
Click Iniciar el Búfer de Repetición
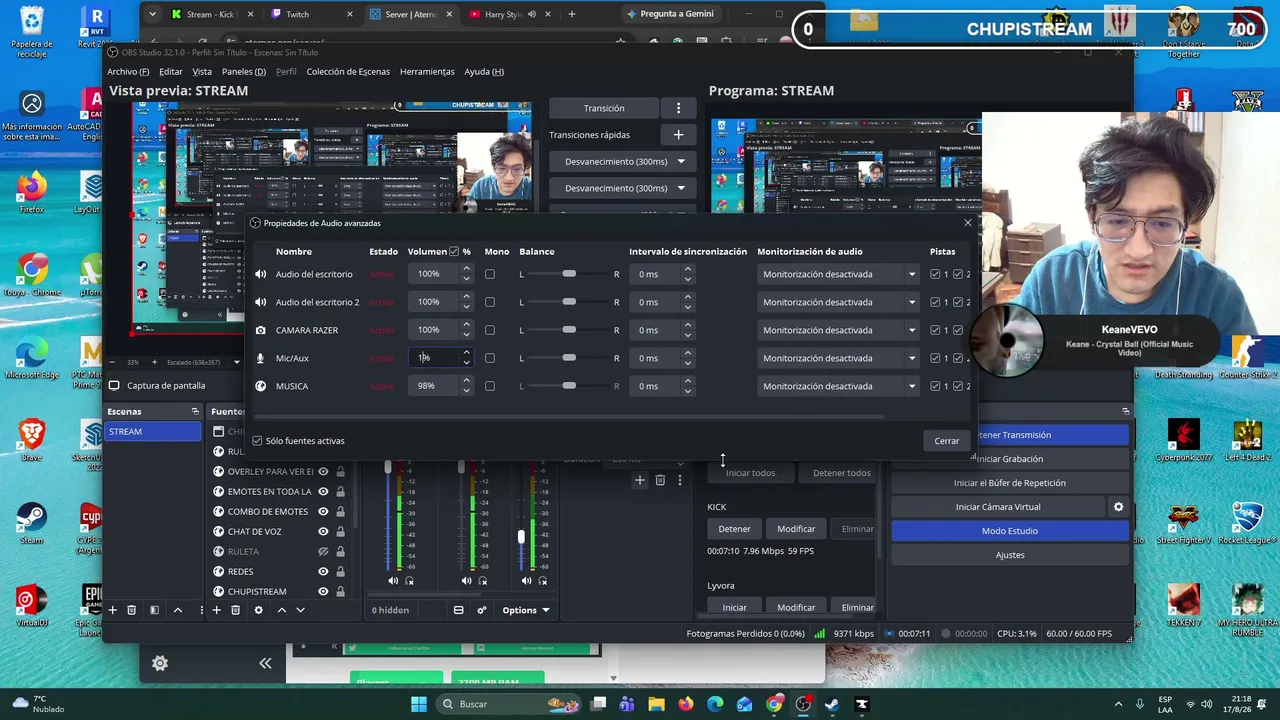coord(1010,483)
